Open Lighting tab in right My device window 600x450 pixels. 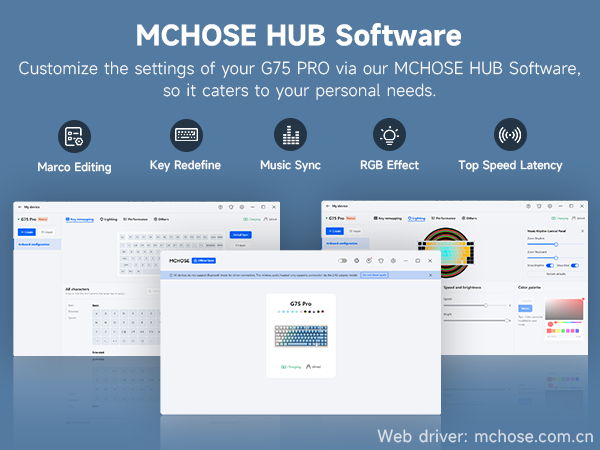pos(417,218)
